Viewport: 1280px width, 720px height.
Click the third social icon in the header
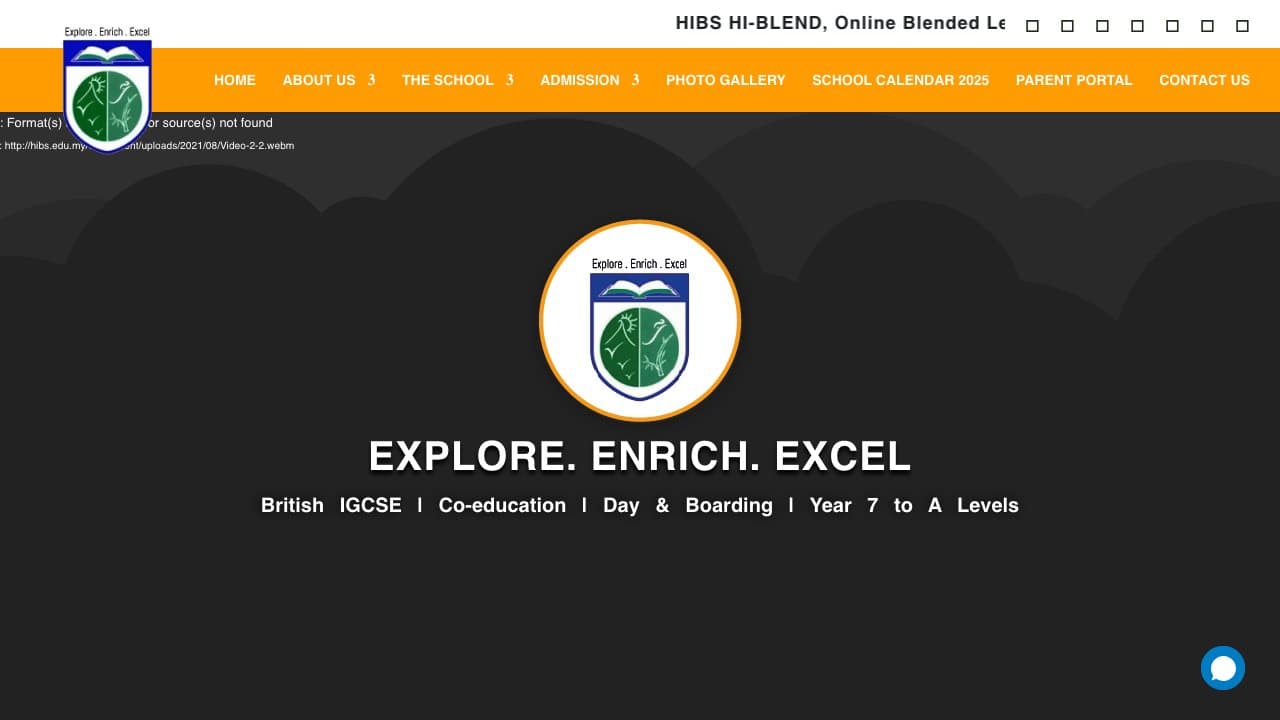pos(1101,25)
